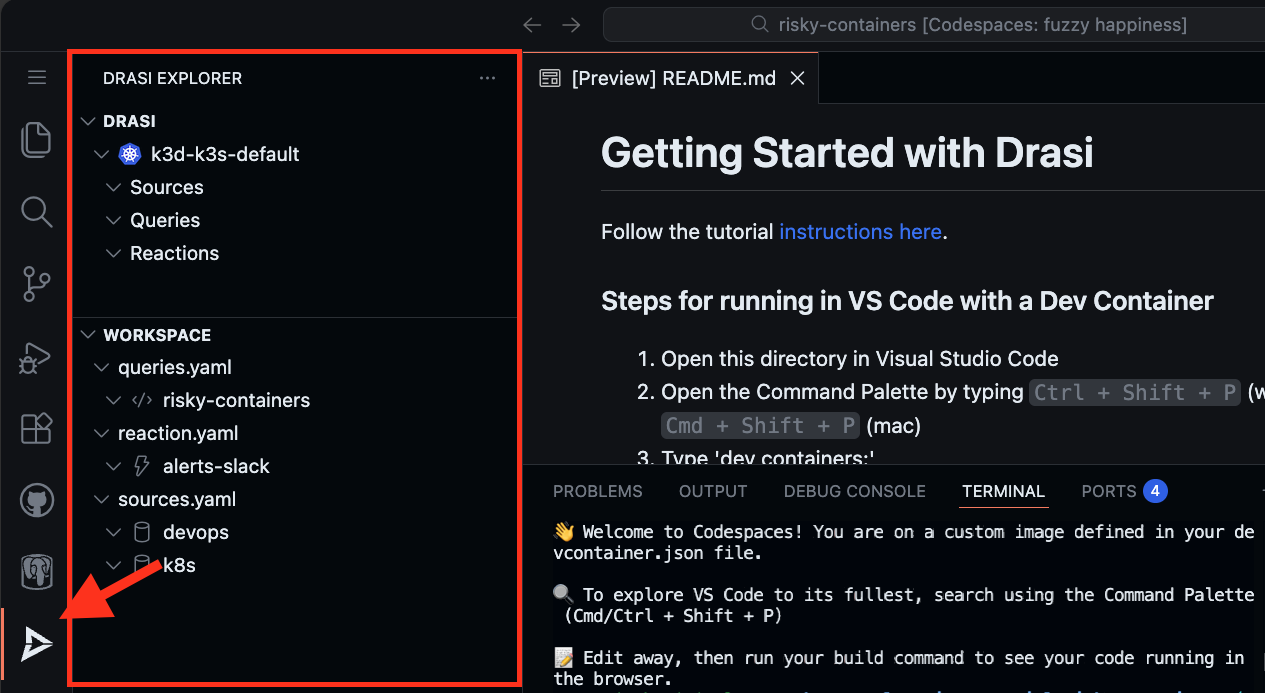Screen dimensions: 1265x693
Task: Collapse the WORKSPACE section
Action: click(x=156, y=335)
